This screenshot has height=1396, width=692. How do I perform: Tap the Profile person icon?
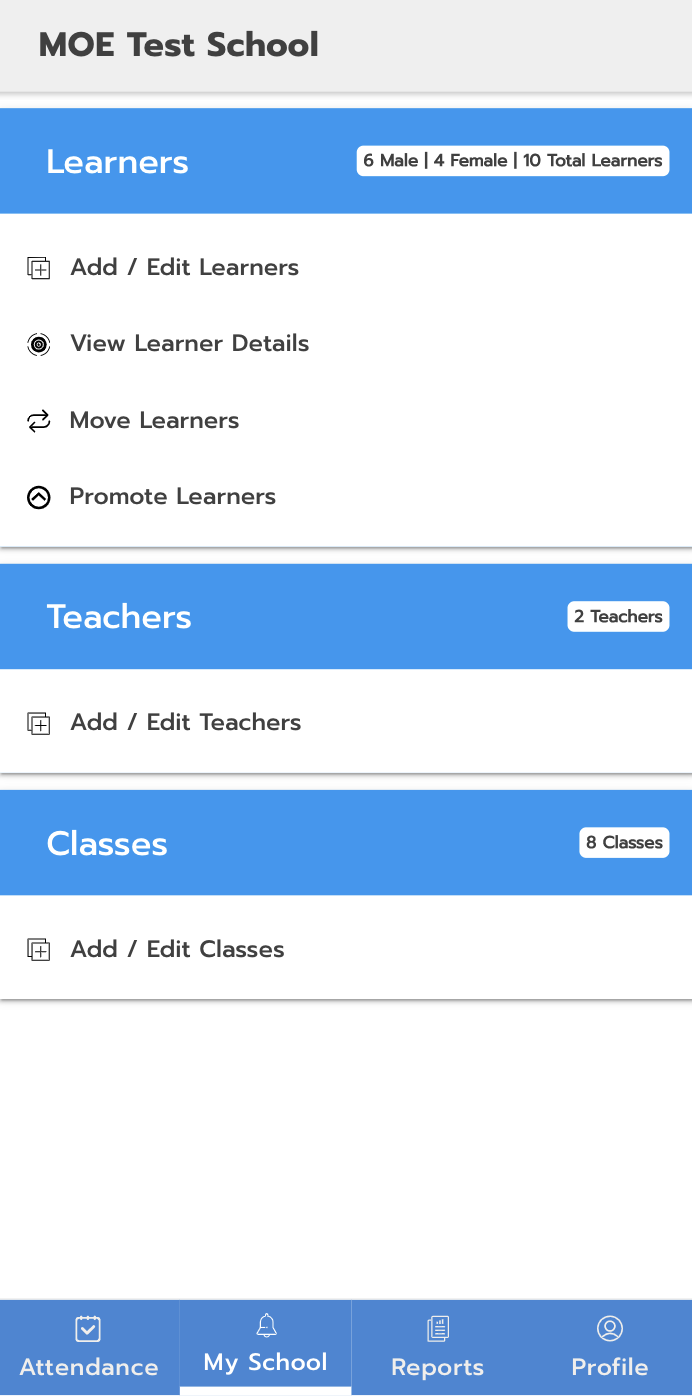tap(610, 1329)
